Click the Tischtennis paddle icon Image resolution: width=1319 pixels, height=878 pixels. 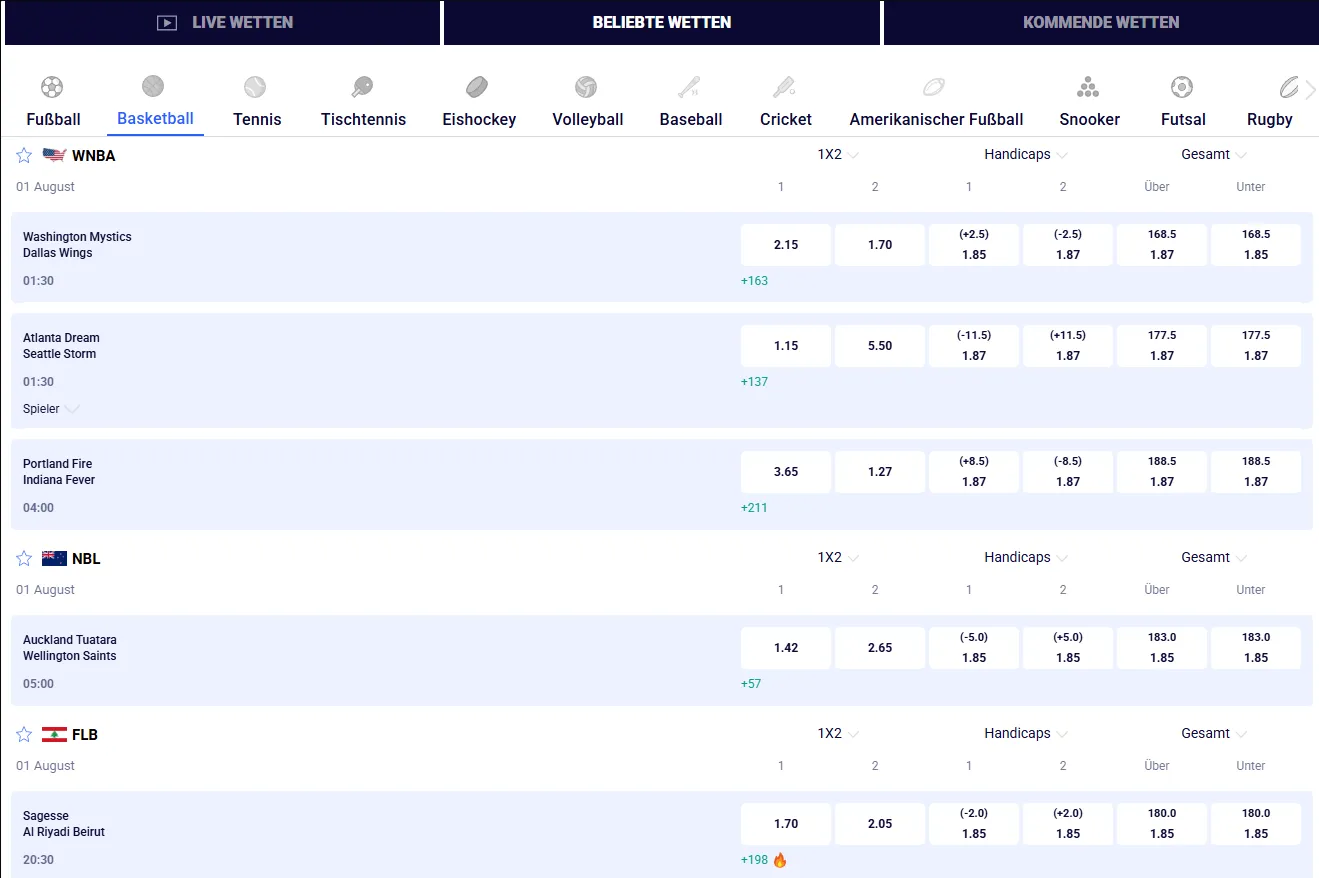point(362,87)
